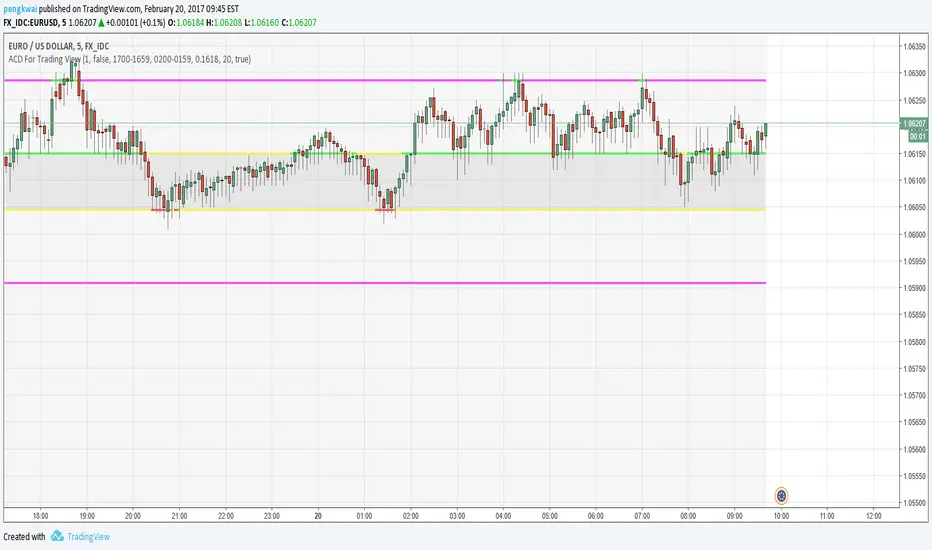This screenshot has height=550, width=932.
Task: Click the green current price label 1.06207
Action: (914, 124)
